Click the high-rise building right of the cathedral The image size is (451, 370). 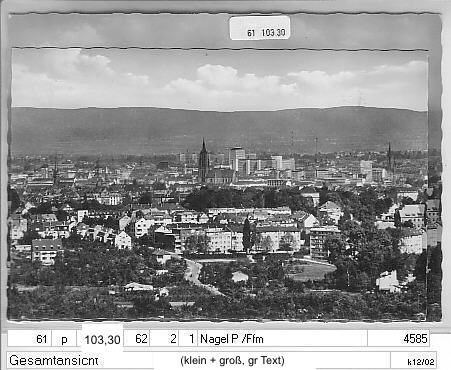[x=237, y=159]
